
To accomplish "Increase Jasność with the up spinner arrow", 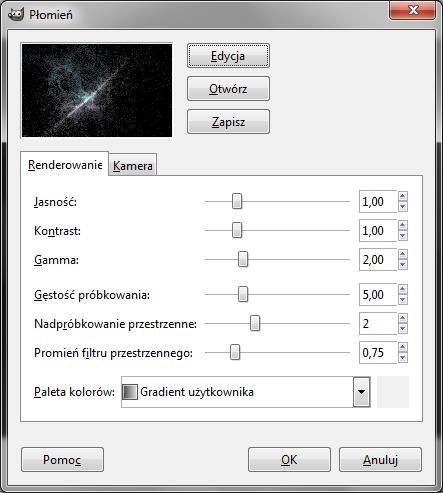I will [x=403, y=196].
